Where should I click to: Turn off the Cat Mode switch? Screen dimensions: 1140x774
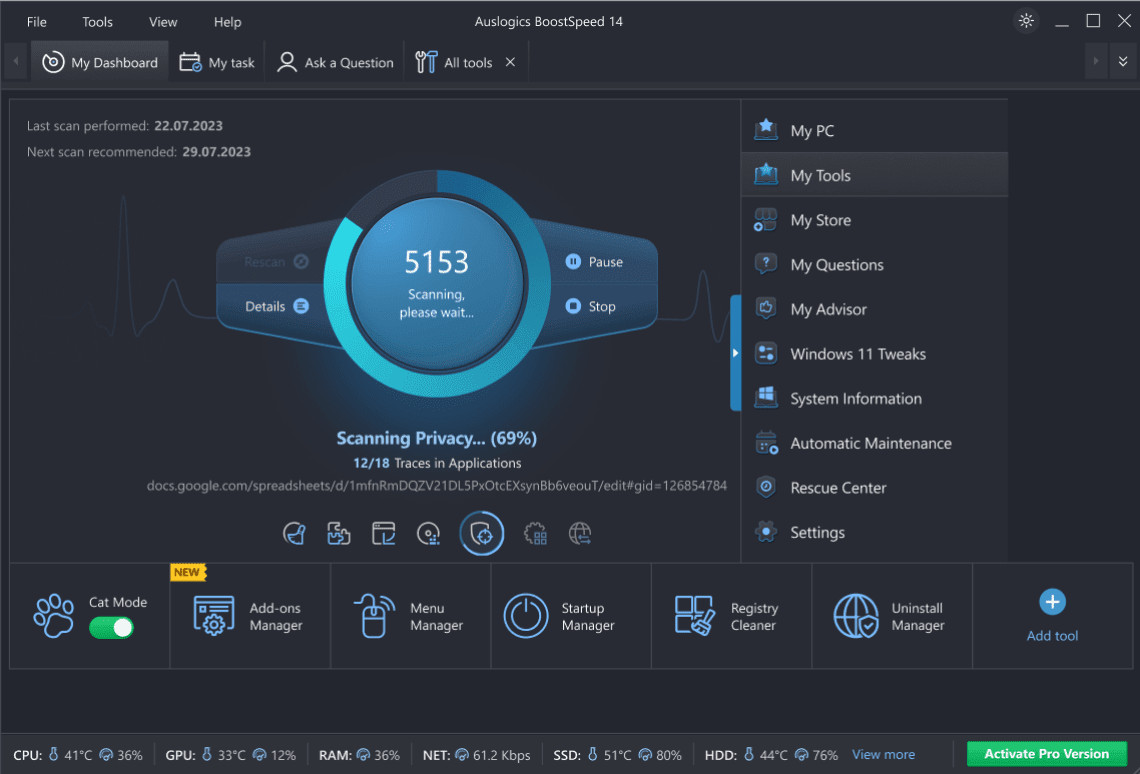(111, 628)
